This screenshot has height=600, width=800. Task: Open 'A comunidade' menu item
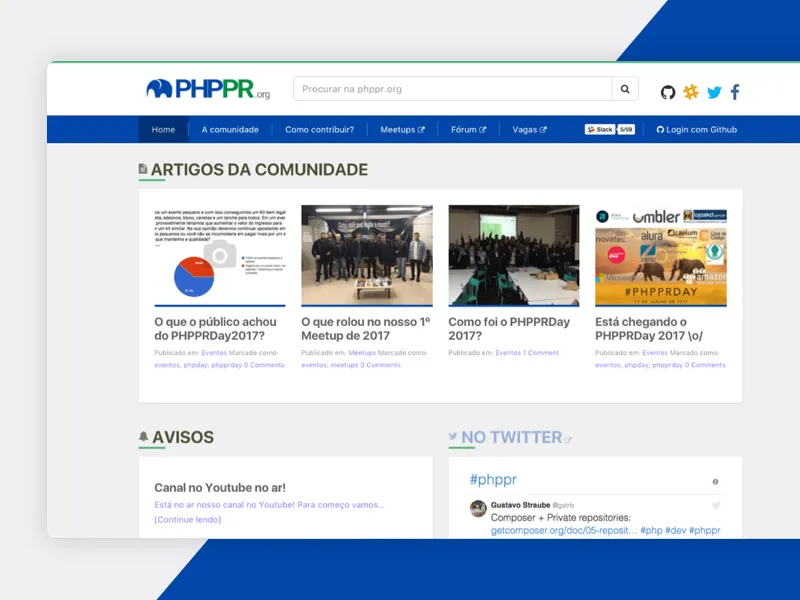(230, 130)
